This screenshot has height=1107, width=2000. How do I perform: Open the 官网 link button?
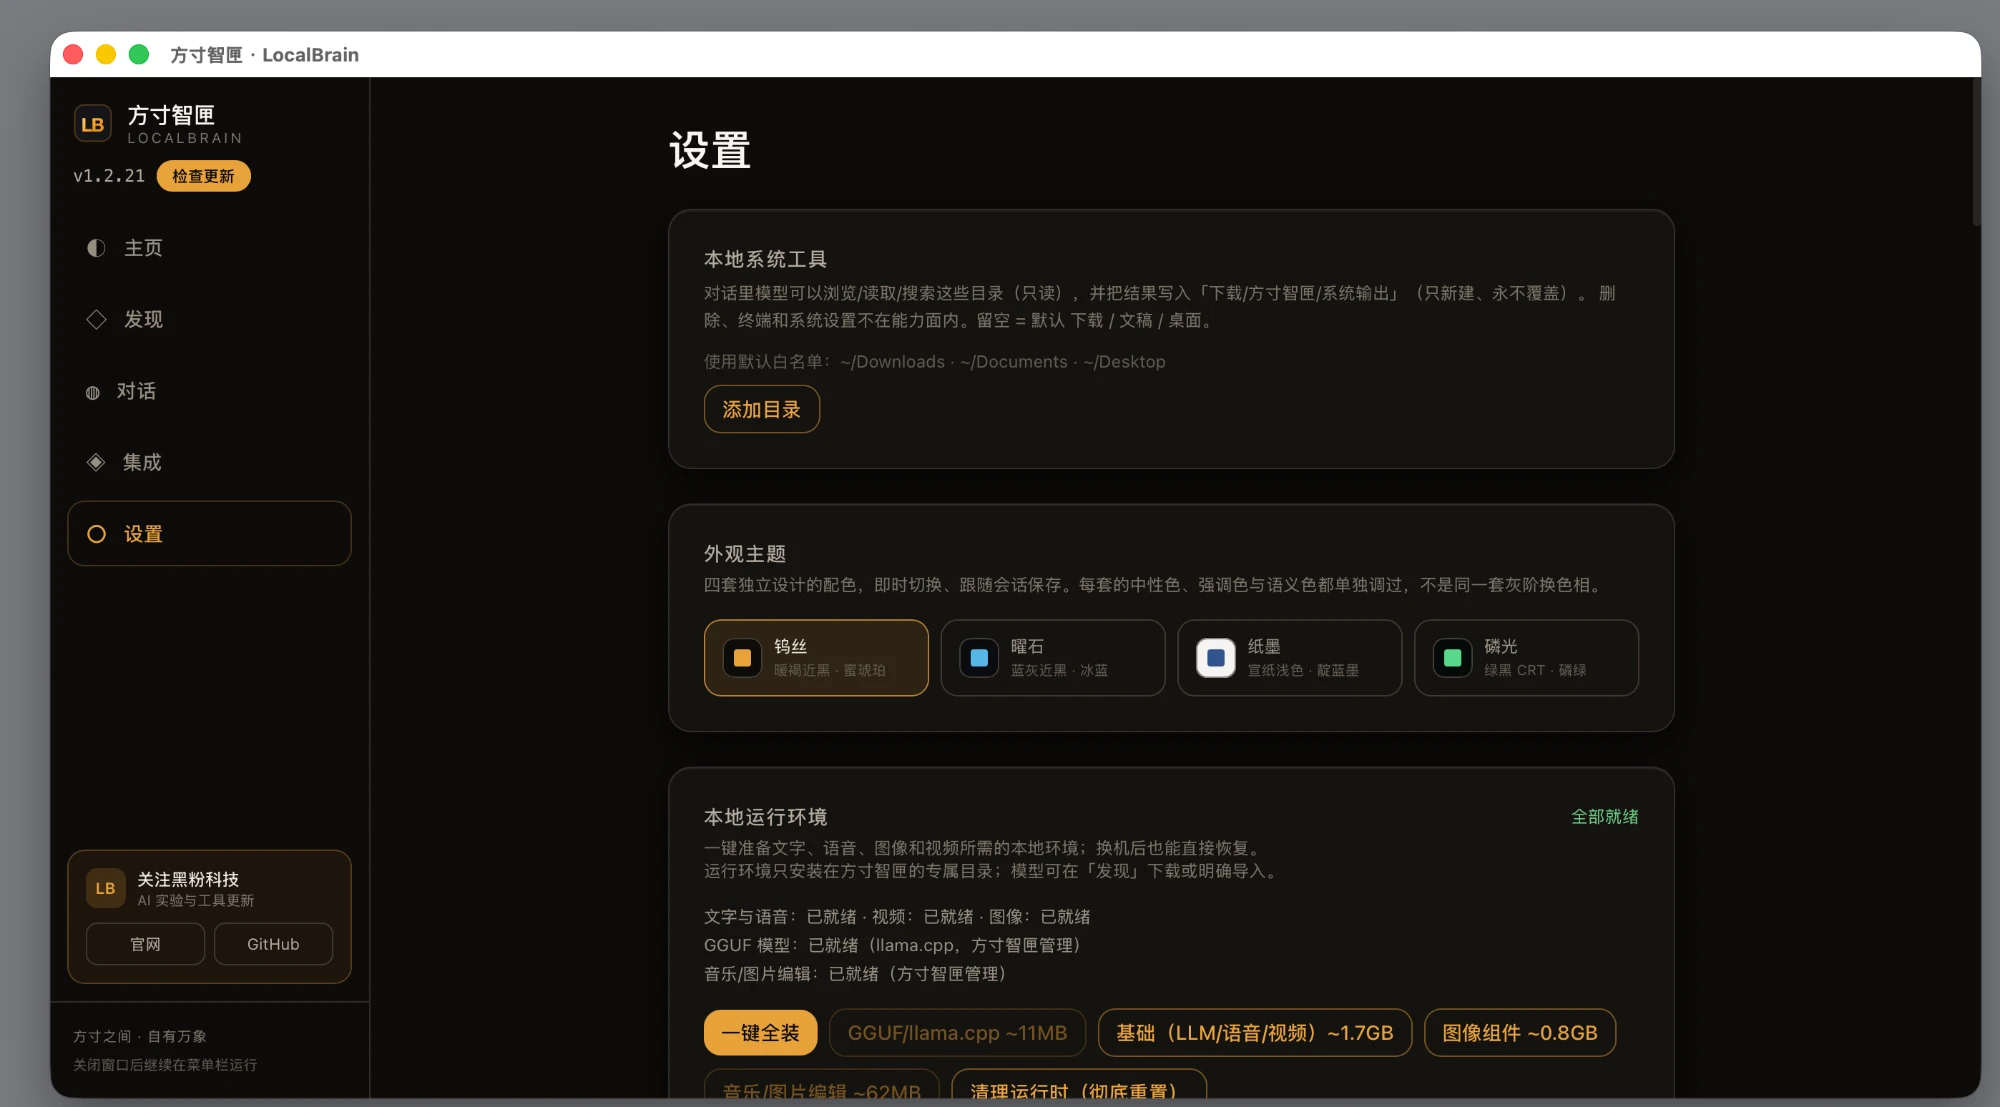point(145,944)
